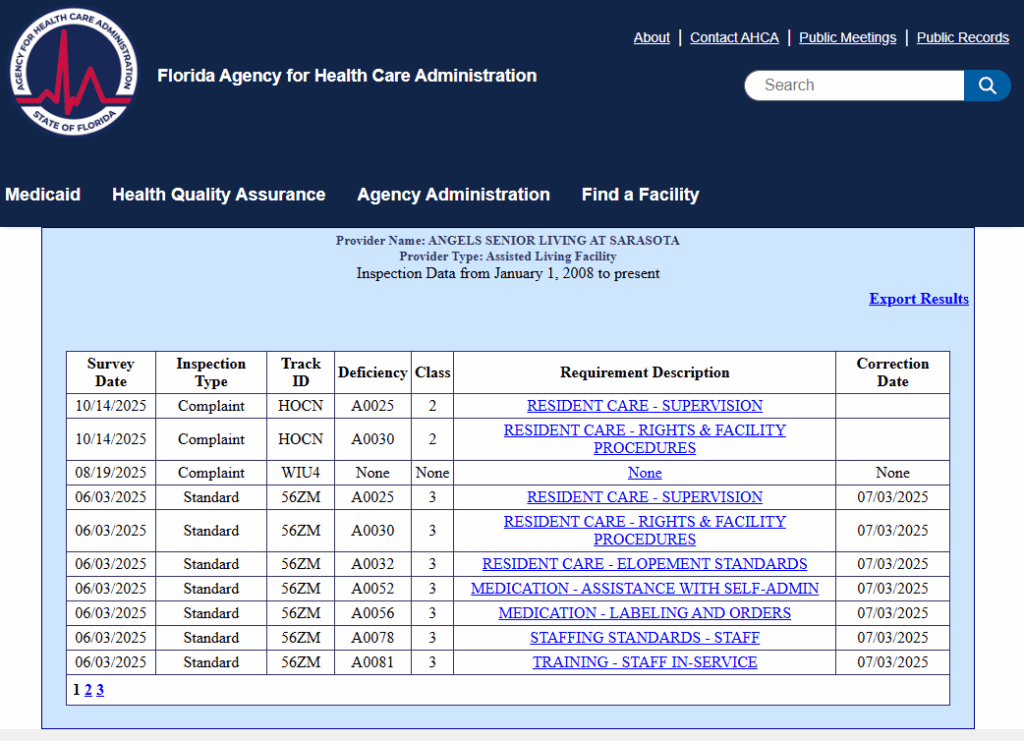Click Export Results
This screenshot has height=741, width=1024.
click(x=918, y=299)
